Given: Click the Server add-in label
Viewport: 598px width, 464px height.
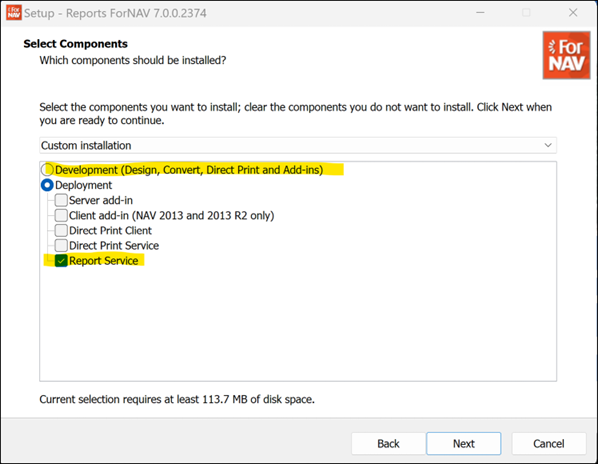Looking at the screenshot, I should point(101,200).
